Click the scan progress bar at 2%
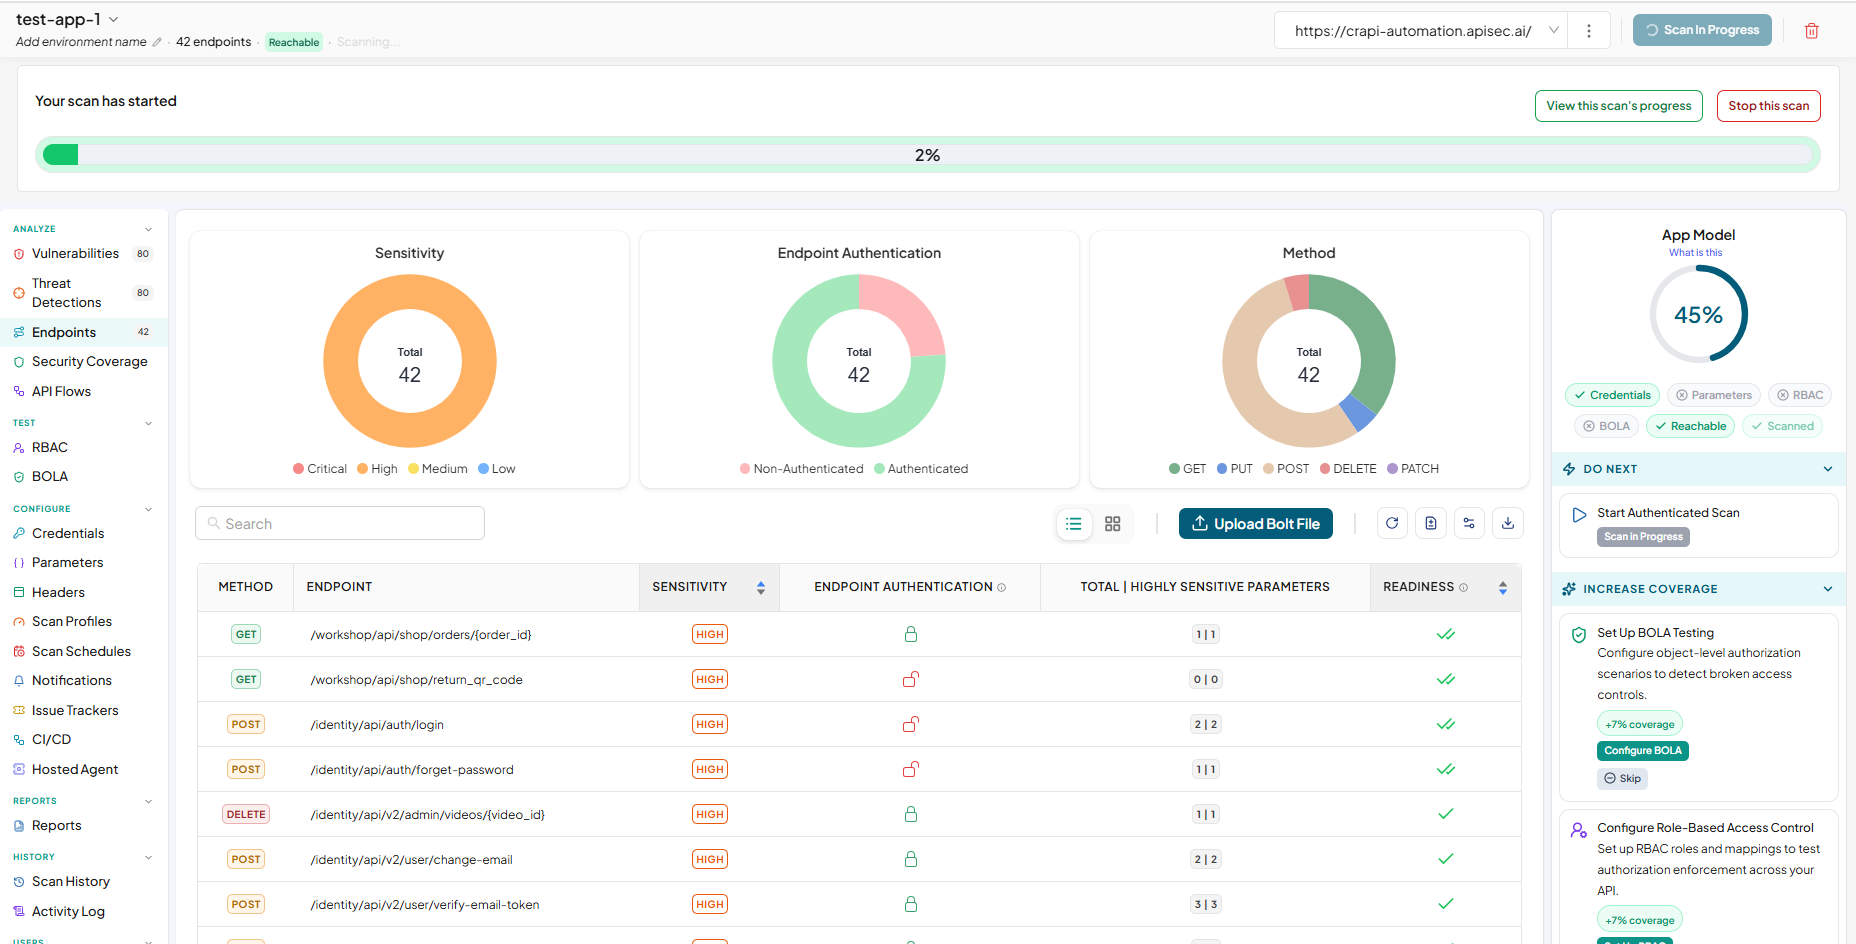Screen dimensions: 1856x944 (x=927, y=155)
